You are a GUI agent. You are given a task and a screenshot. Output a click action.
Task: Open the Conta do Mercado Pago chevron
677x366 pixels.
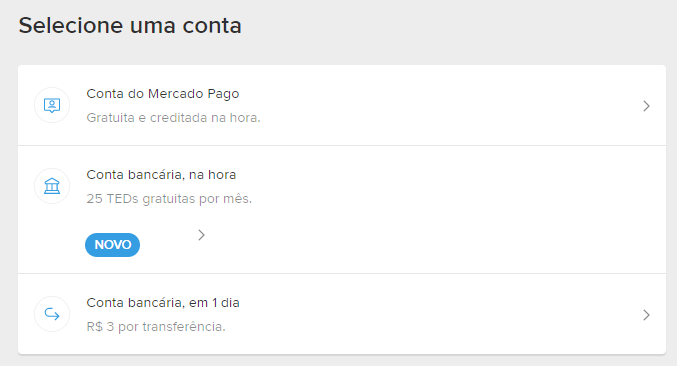pos(646,106)
